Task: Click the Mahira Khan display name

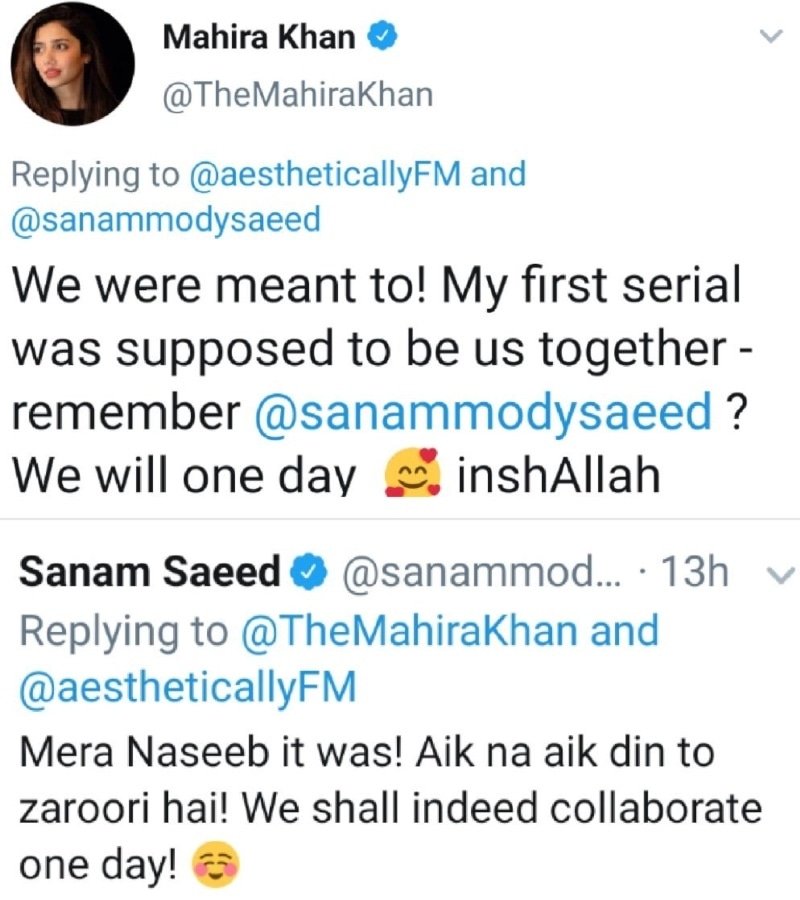Action: click(258, 38)
